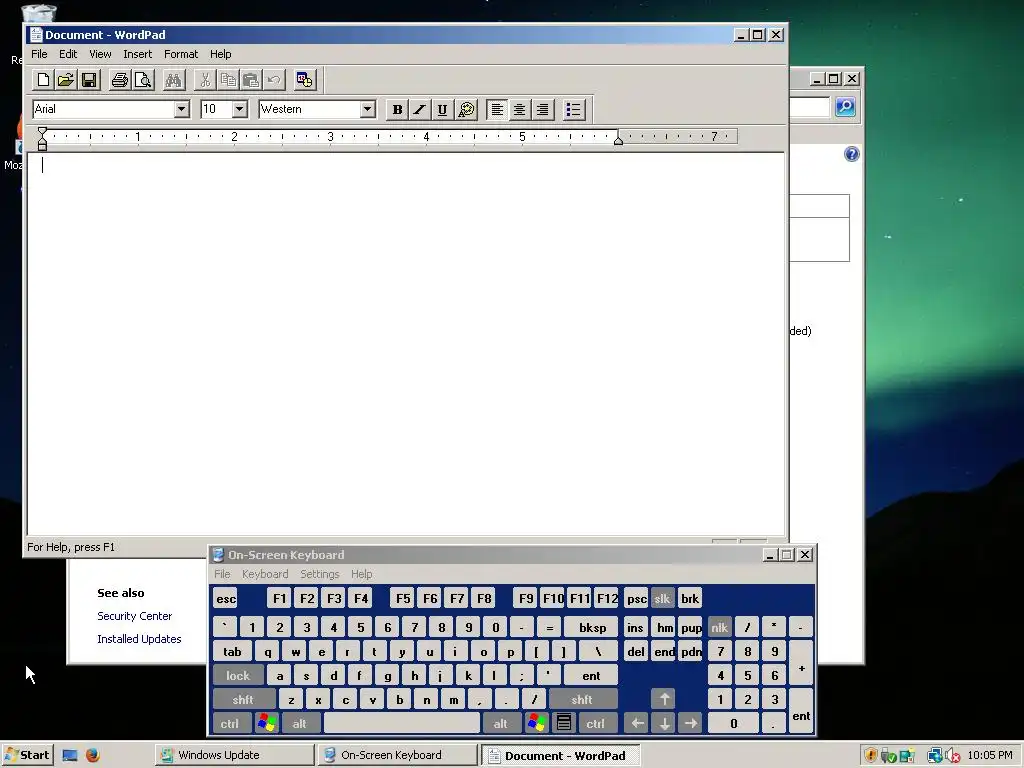Insert Date/Time toolbar icon

[x=304, y=80]
